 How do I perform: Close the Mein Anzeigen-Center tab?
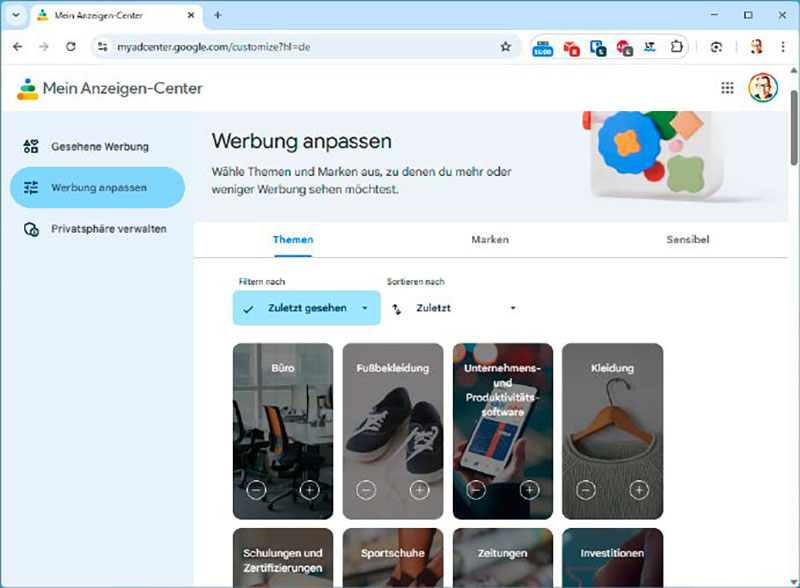(x=191, y=15)
